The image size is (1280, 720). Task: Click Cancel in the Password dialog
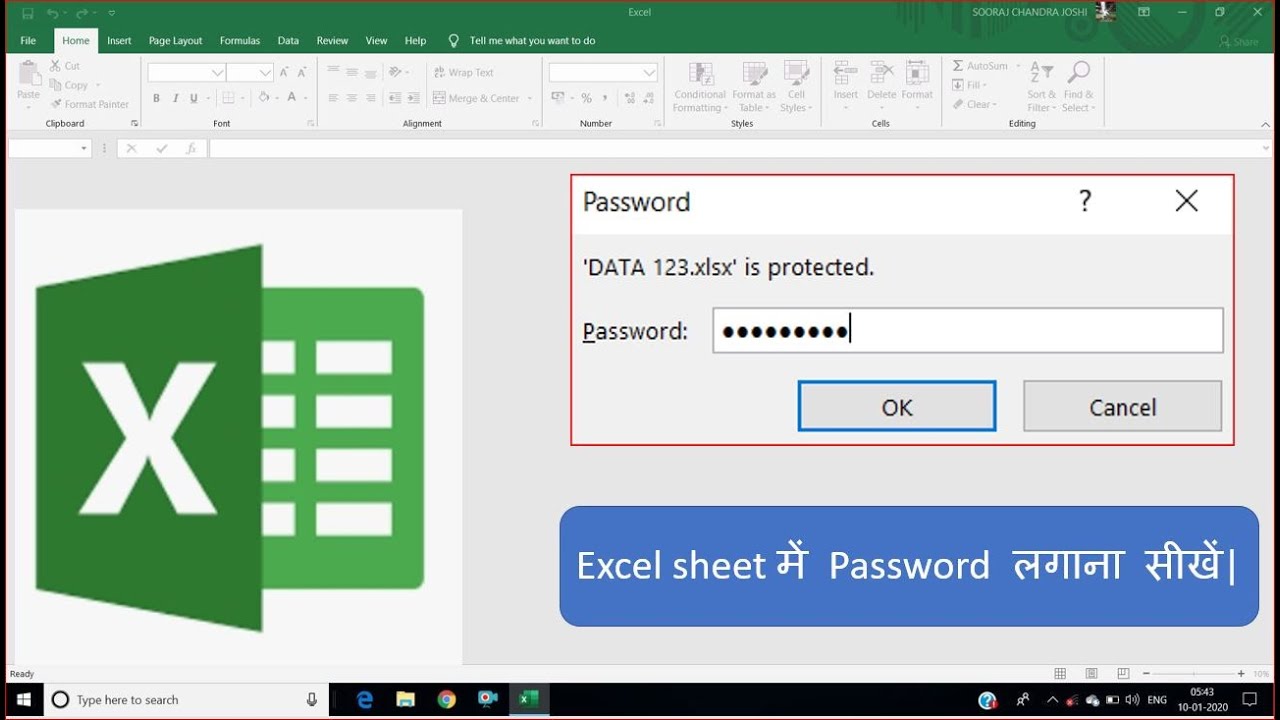click(x=1122, y=406)
